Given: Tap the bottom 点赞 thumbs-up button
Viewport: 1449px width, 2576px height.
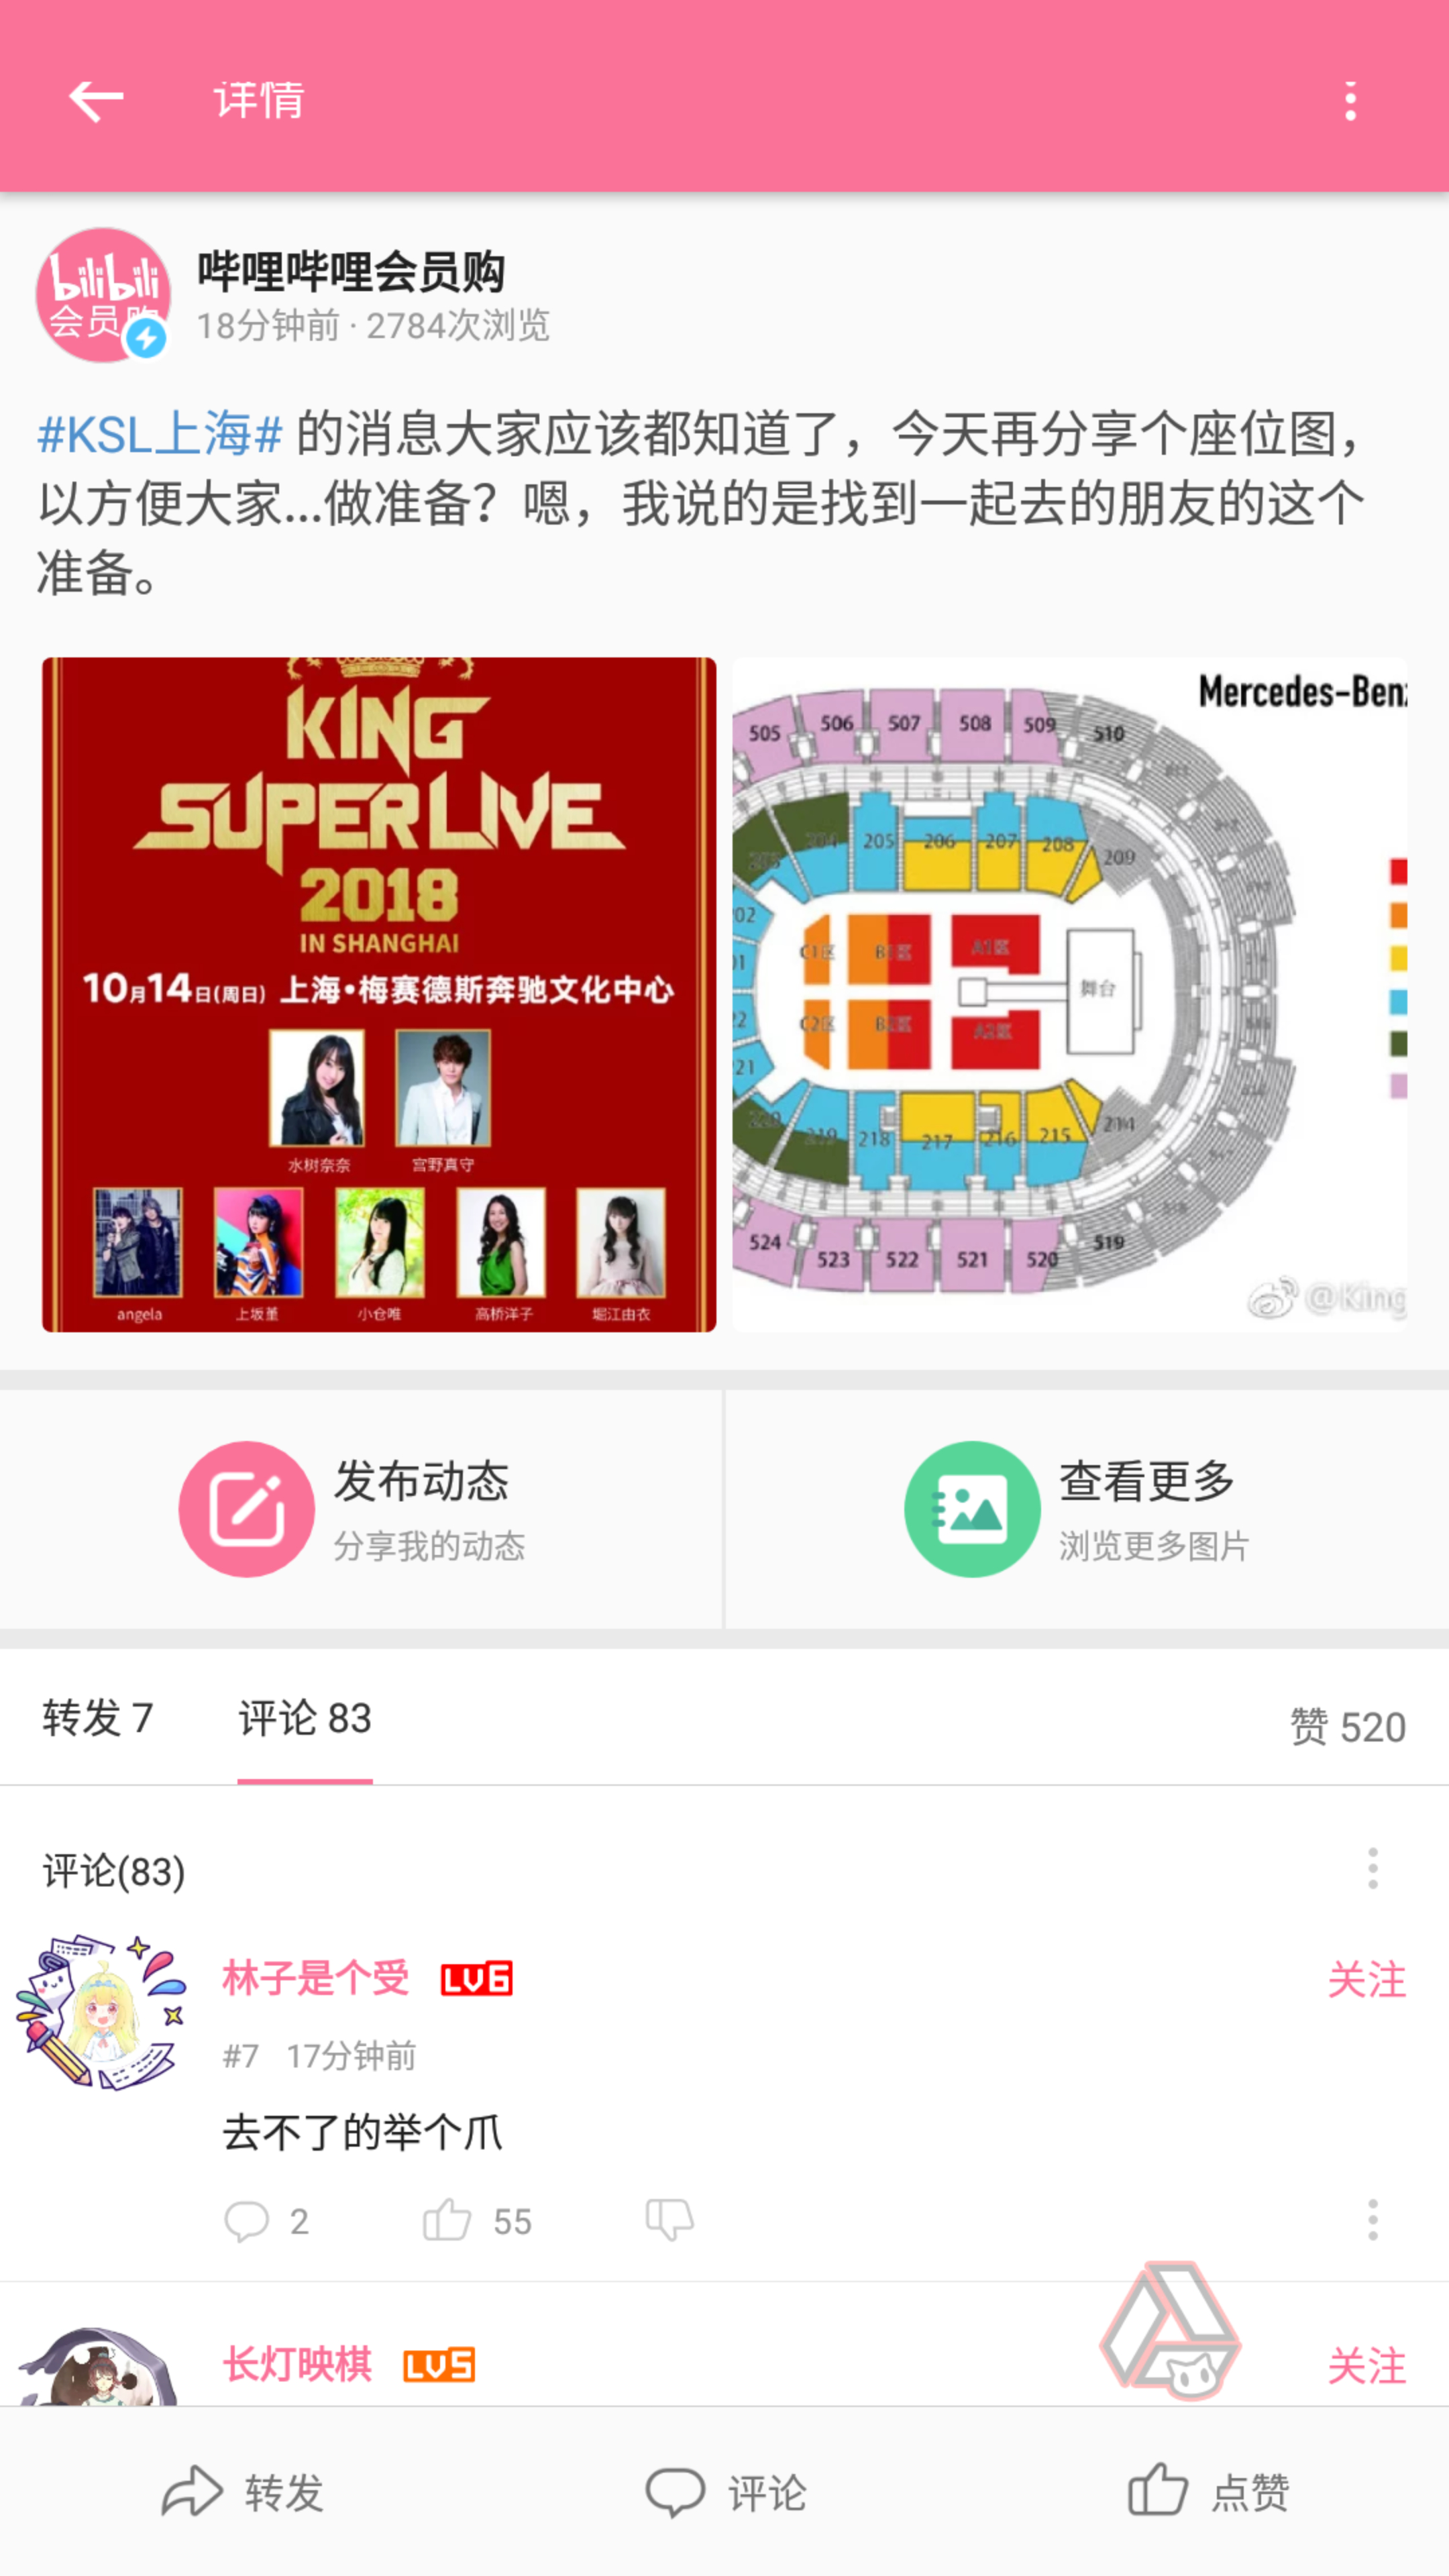Looking at the screenshot, I should 1208,2492.
